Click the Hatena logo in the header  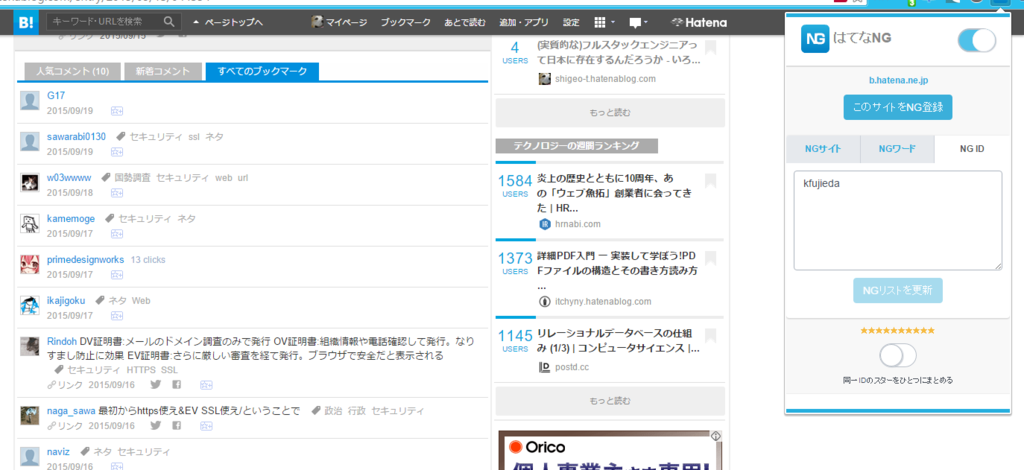pos(699,22)
